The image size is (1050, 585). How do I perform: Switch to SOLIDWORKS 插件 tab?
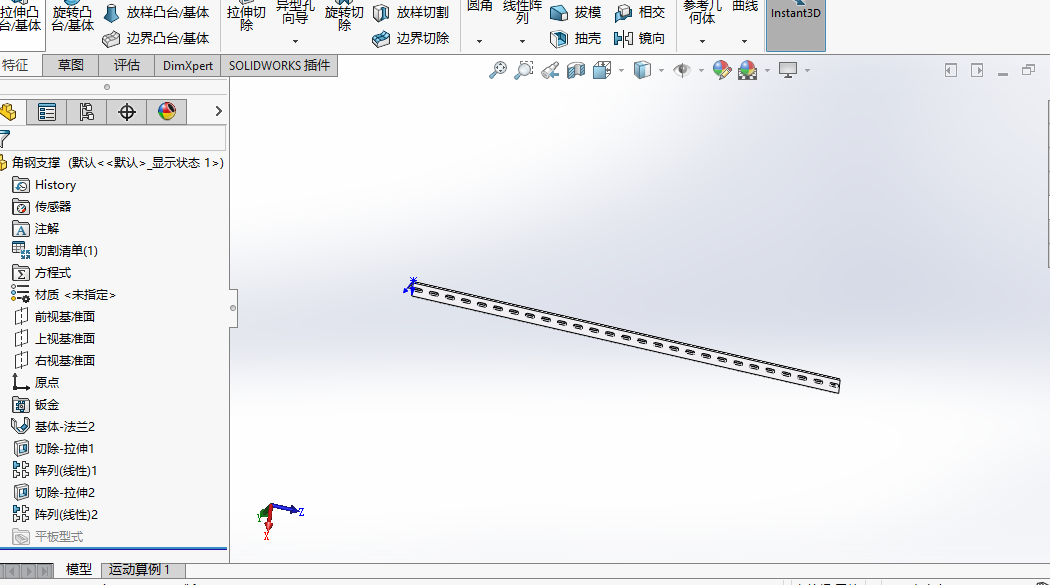pyautogui.click(x=279, y=66)
